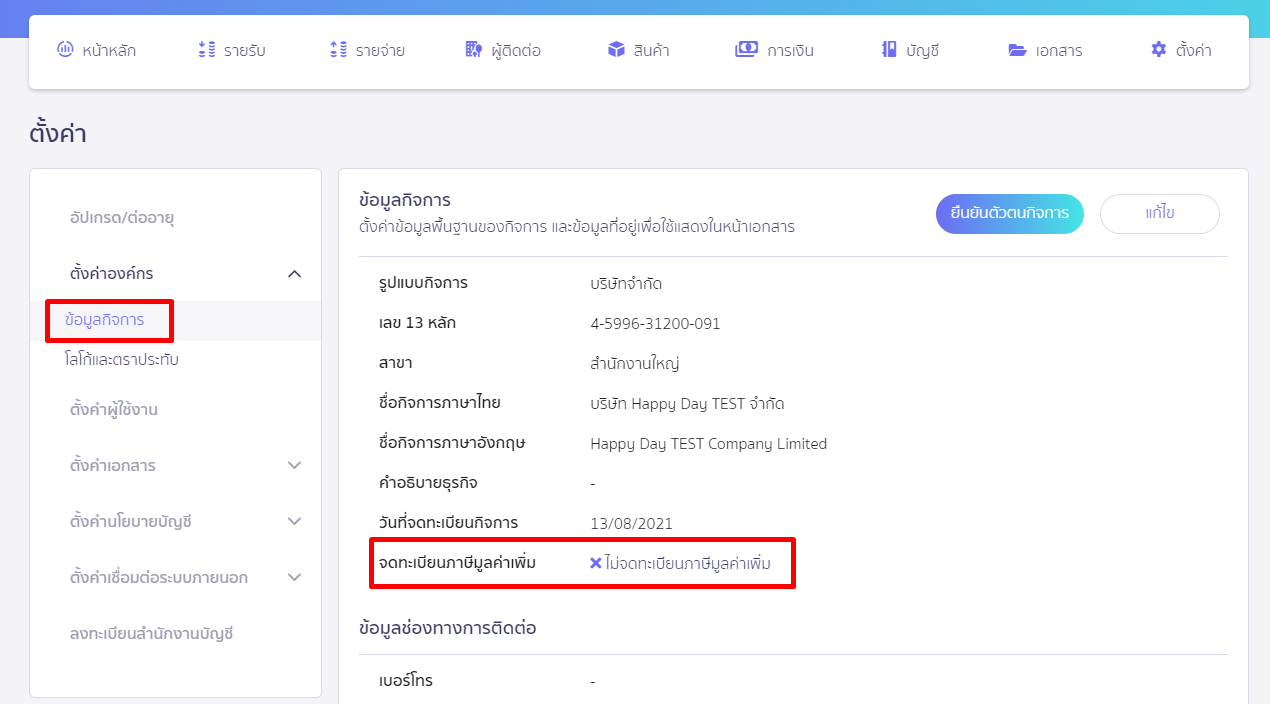Collapse the ตั้งค่าองค์กร section chevron
The height and width of the screenshot is (704, 1270).
pyautogui.click(x=294, y=274)
